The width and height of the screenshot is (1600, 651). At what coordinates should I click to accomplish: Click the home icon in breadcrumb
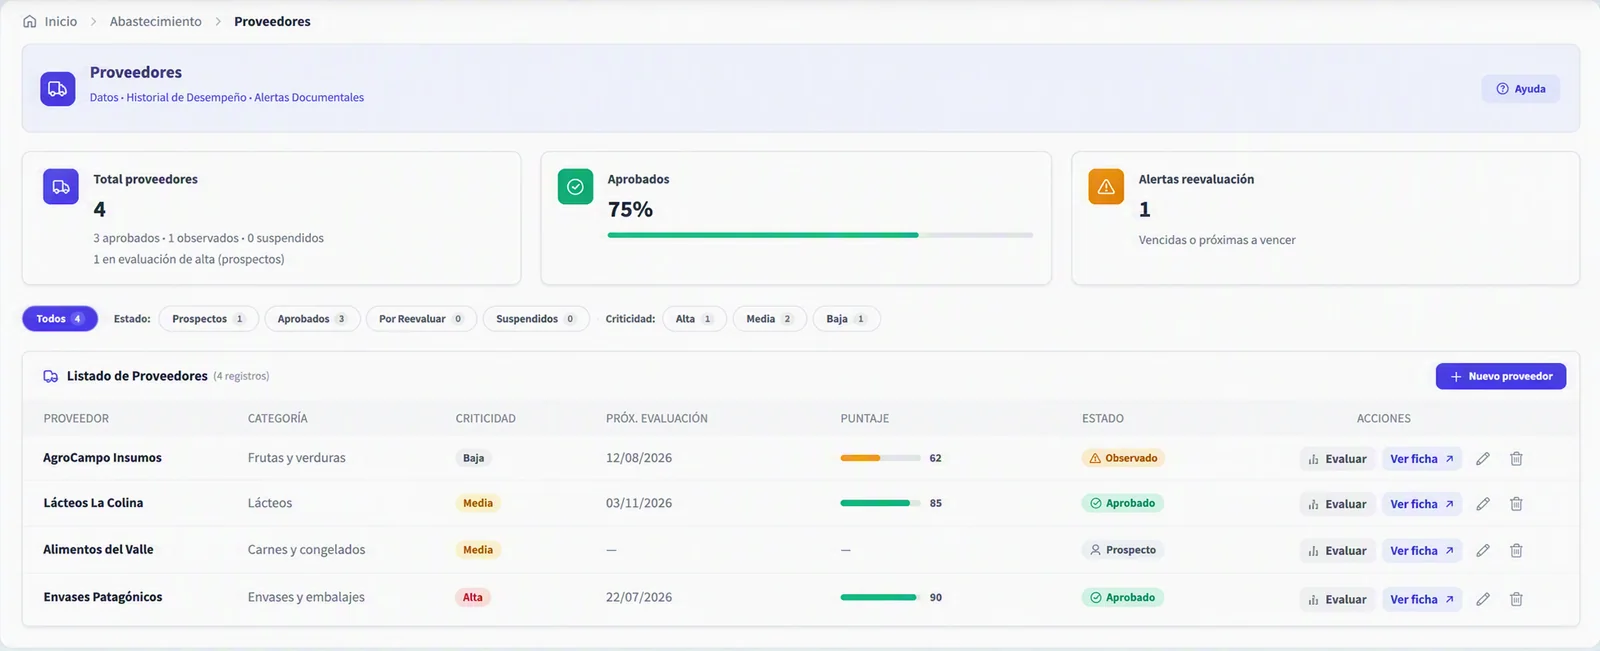pos(30,21)
